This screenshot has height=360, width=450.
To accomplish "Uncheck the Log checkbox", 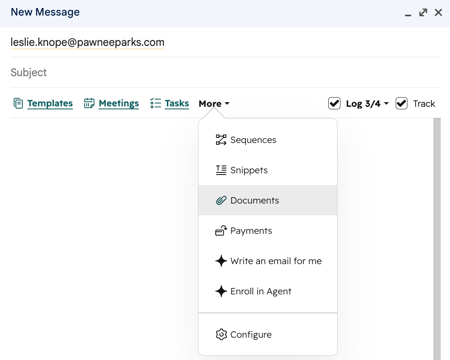I will click(x=334, y=103).
